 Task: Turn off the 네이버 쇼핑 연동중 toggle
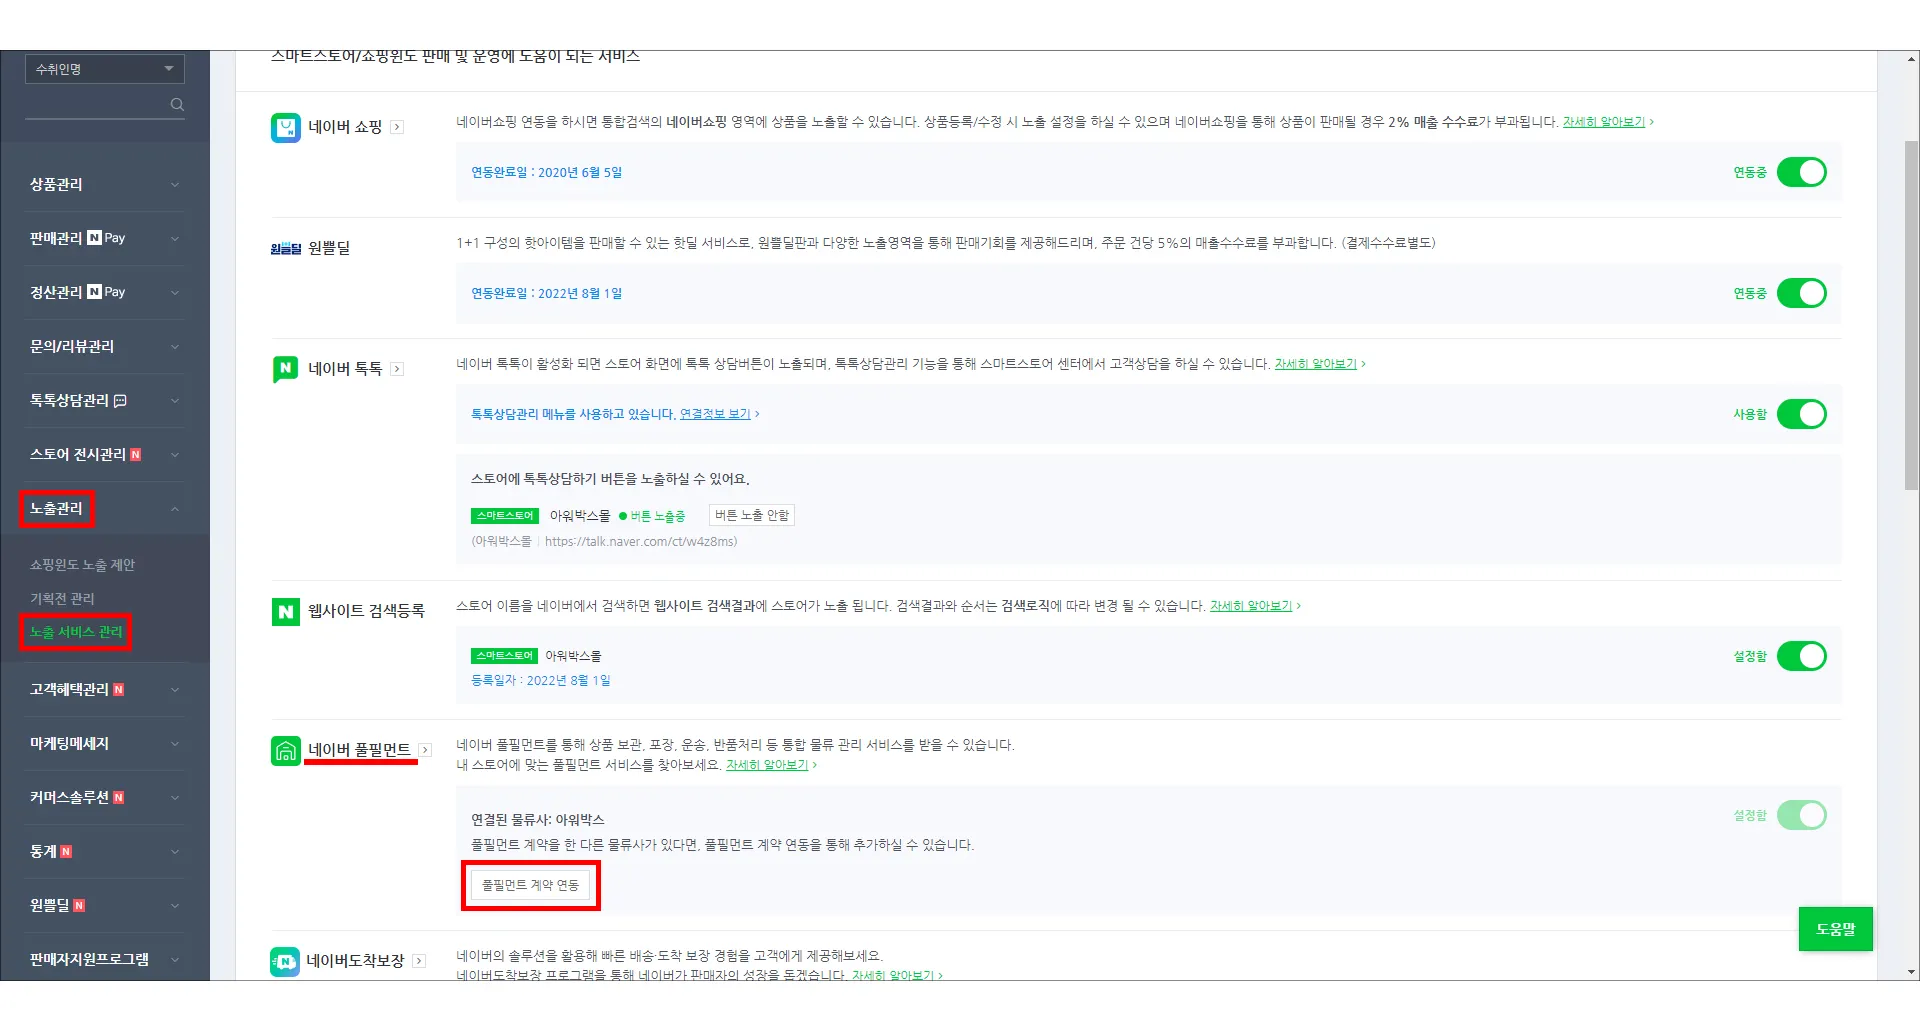pyautogui.click(x=1801, y=172)
